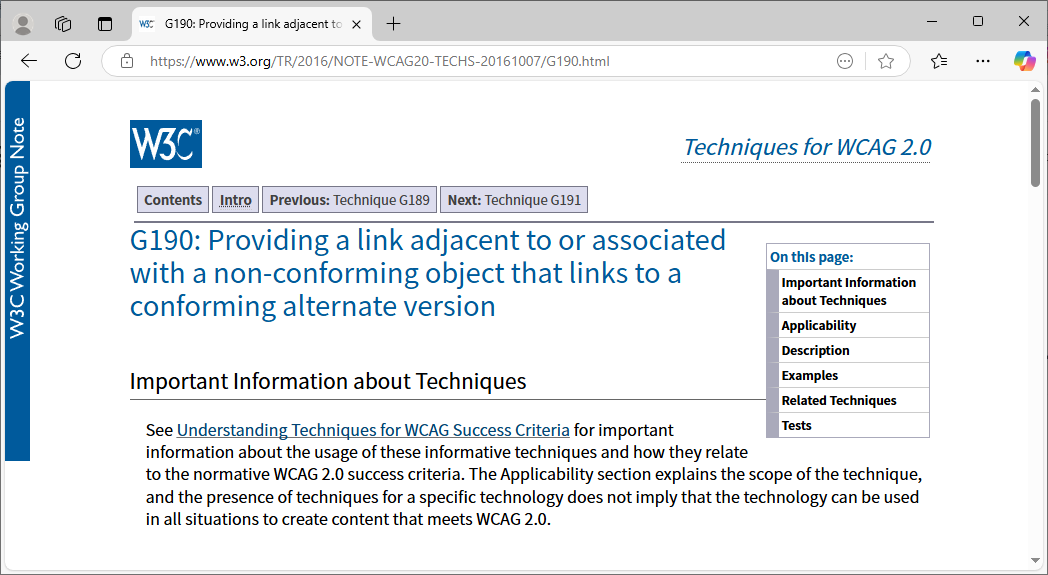Image resolution: width=1048 pixels, height=575 pixels.
Task: Refresh the current page
Action: (x=73, y=61)
